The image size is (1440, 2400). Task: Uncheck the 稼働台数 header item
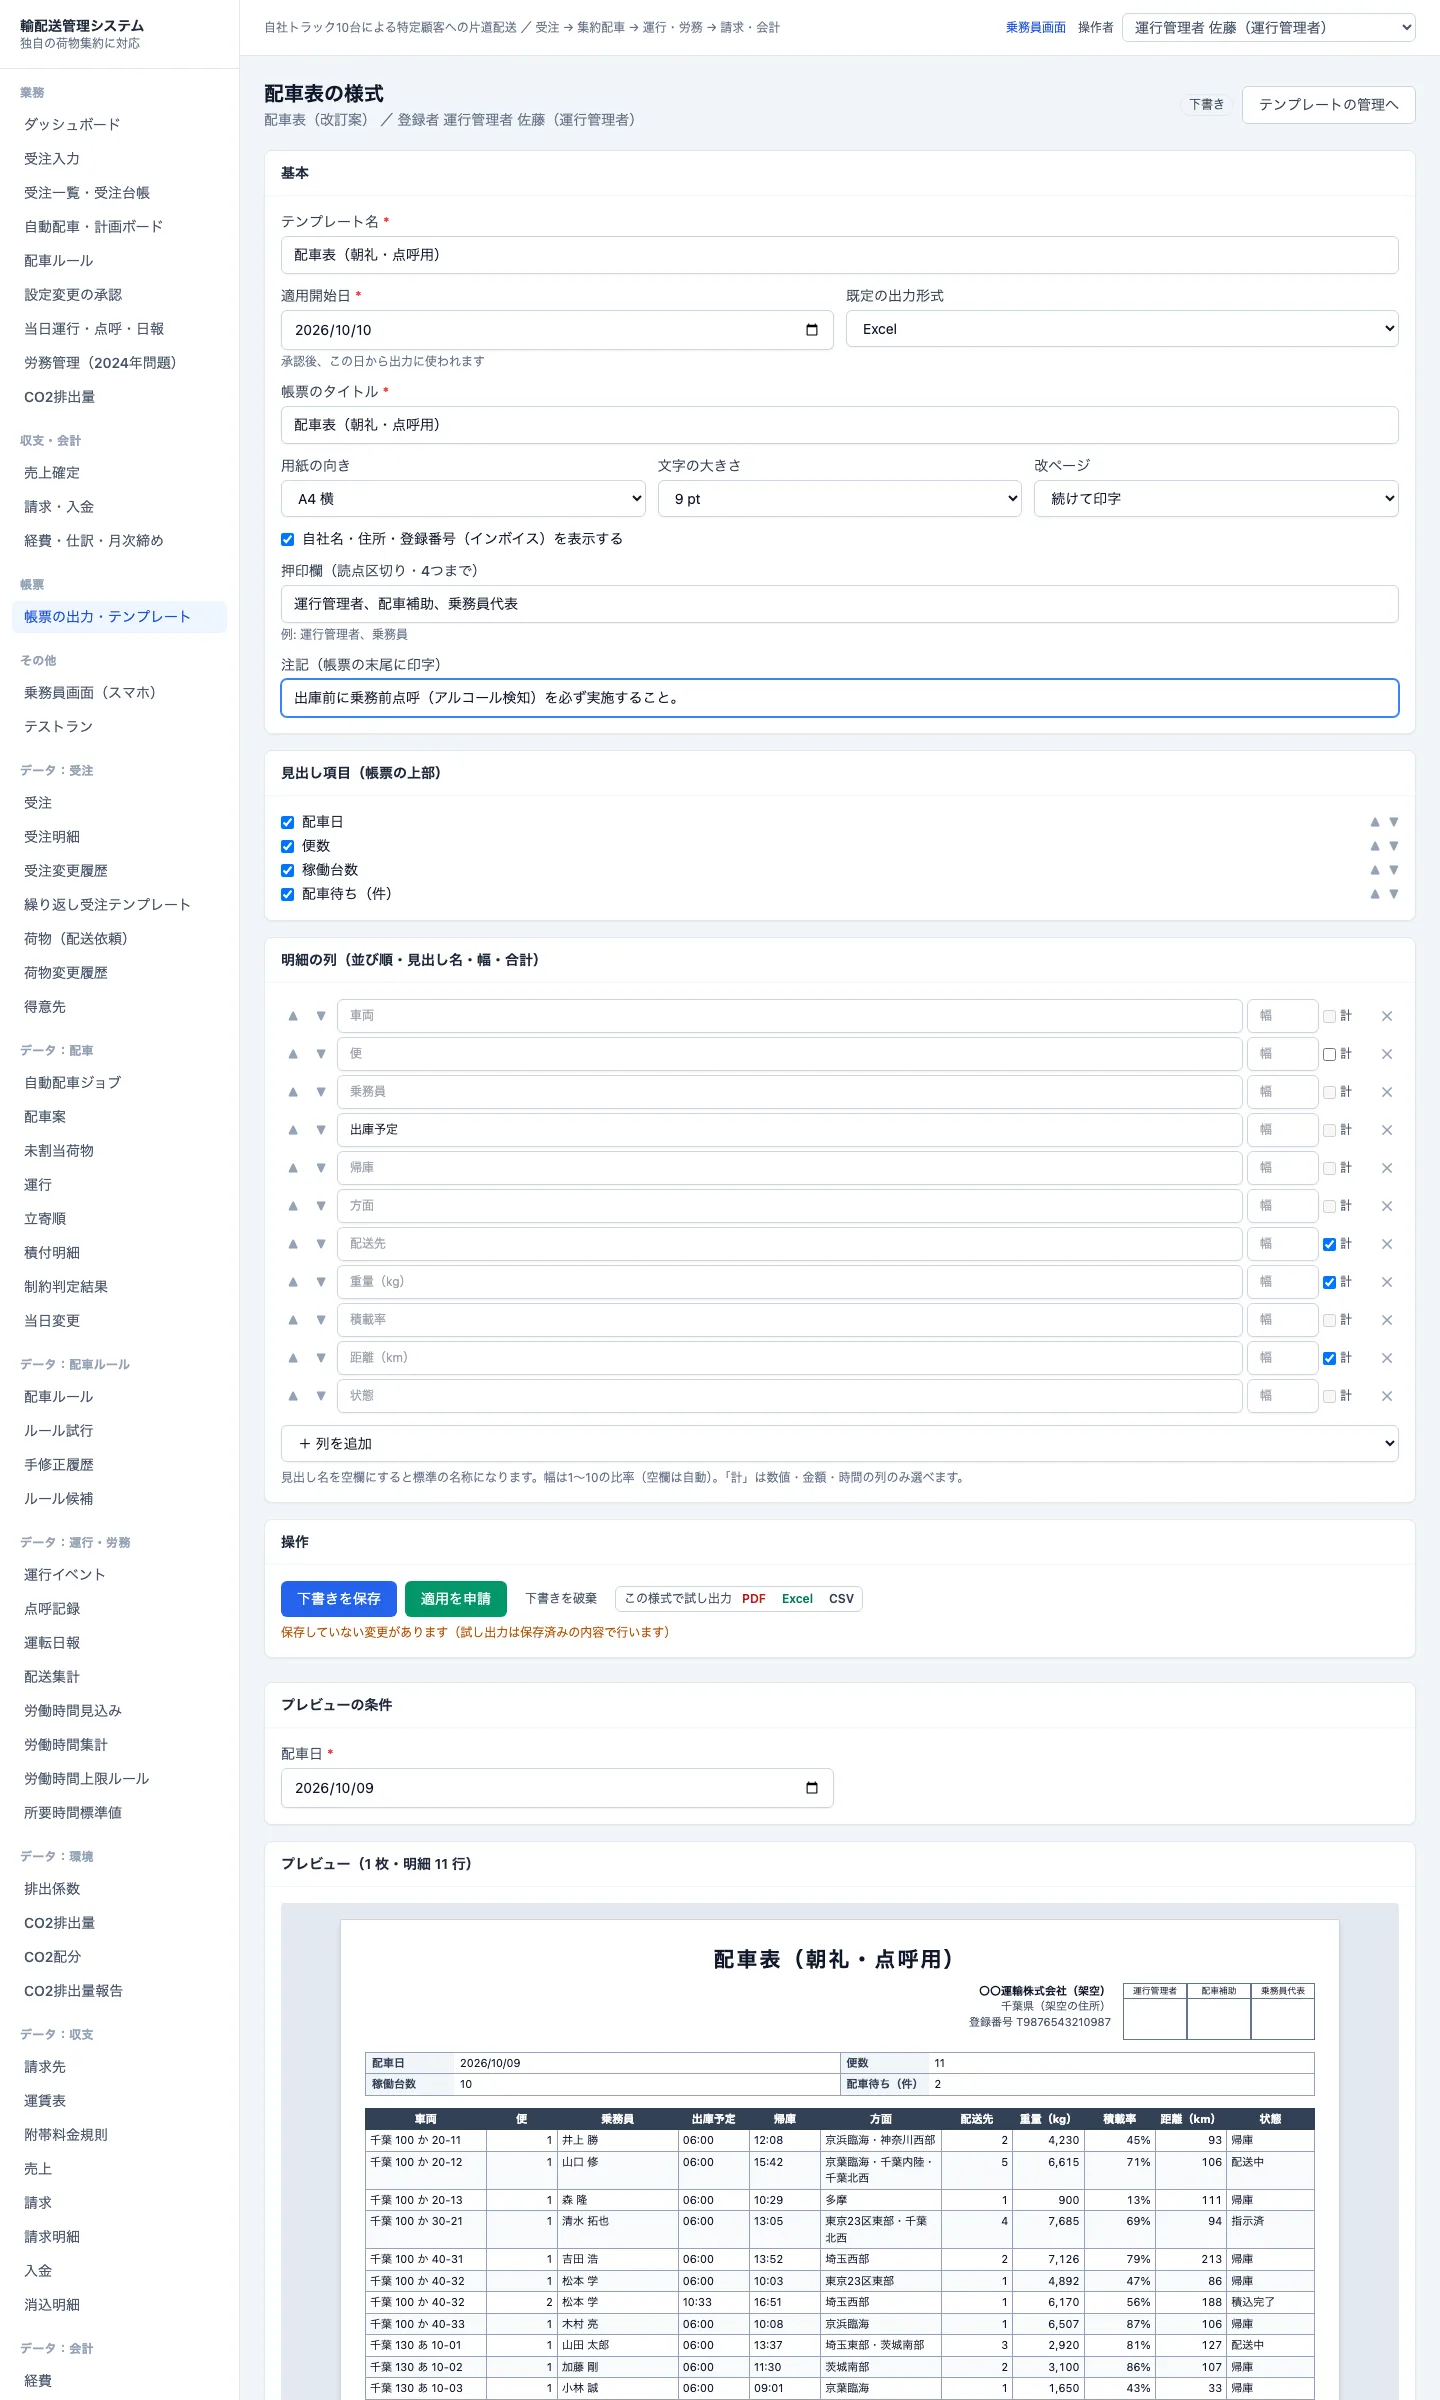(288, 870)
